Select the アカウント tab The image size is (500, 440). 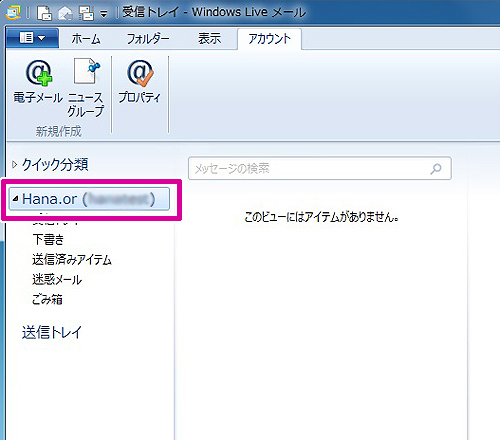click(269, 39)
